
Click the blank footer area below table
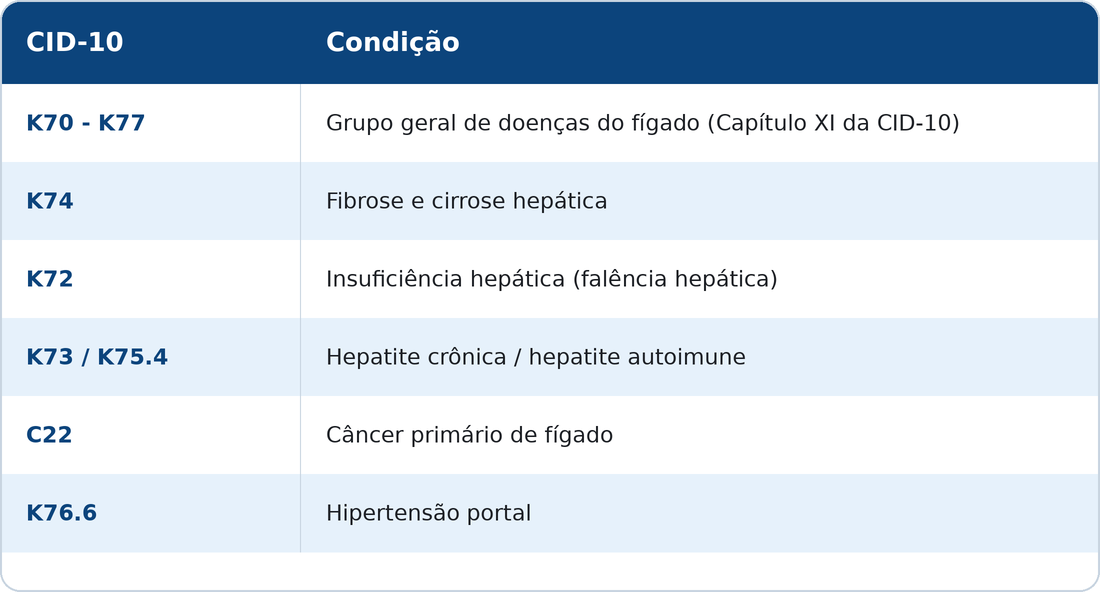[x=550, y=571]
